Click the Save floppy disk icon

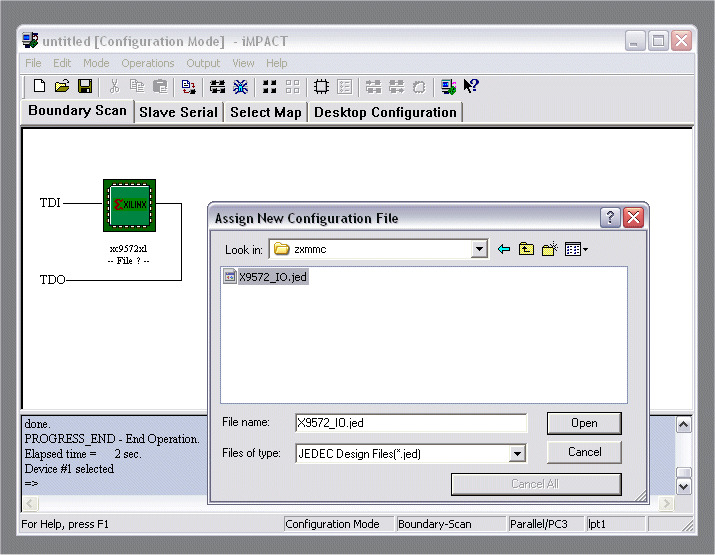[x=85, y=86]
